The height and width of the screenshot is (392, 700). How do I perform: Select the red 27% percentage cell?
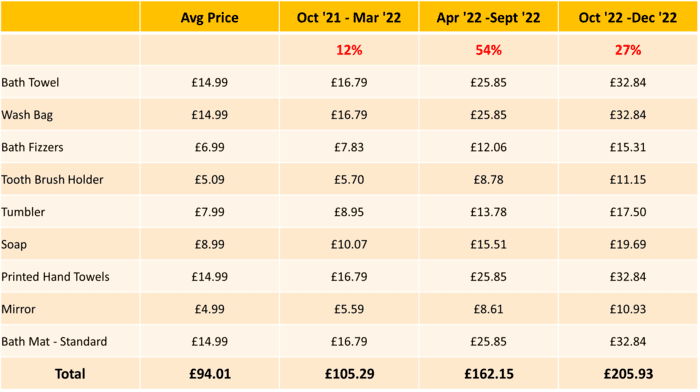coord(628,50)
